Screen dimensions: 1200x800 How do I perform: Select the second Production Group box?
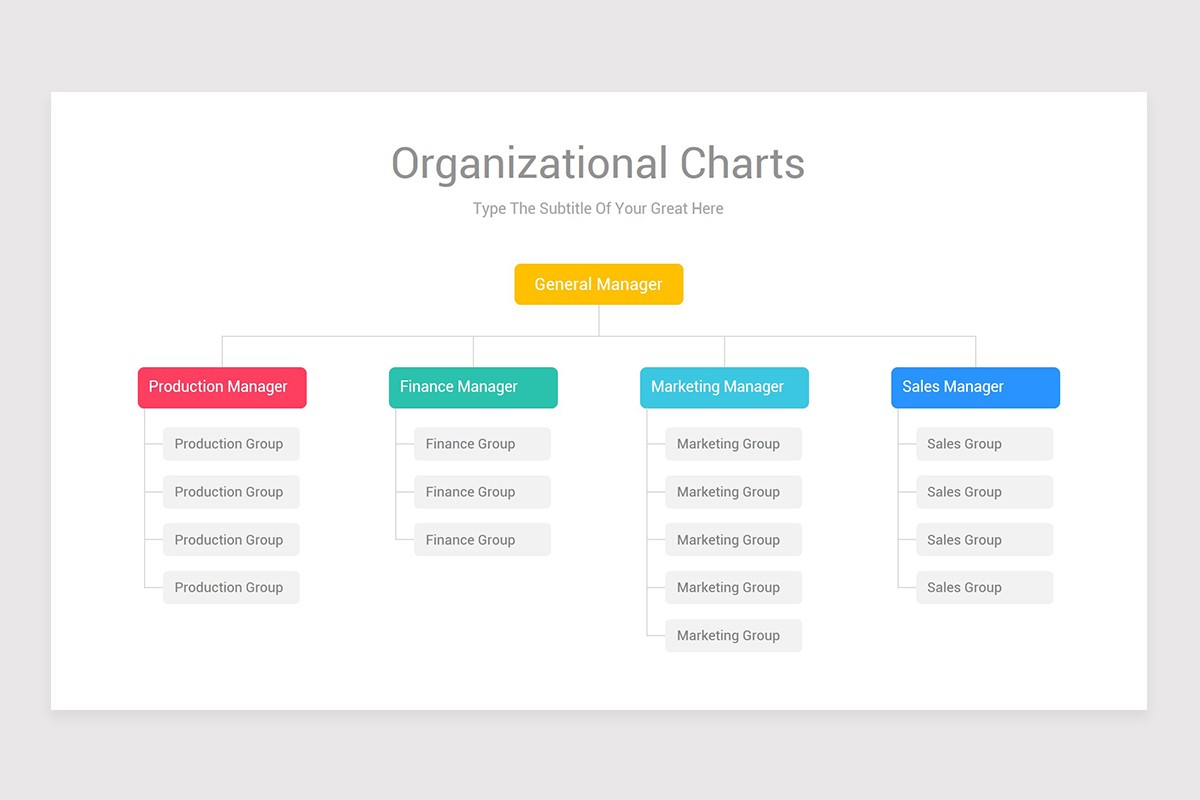[231, 492]
